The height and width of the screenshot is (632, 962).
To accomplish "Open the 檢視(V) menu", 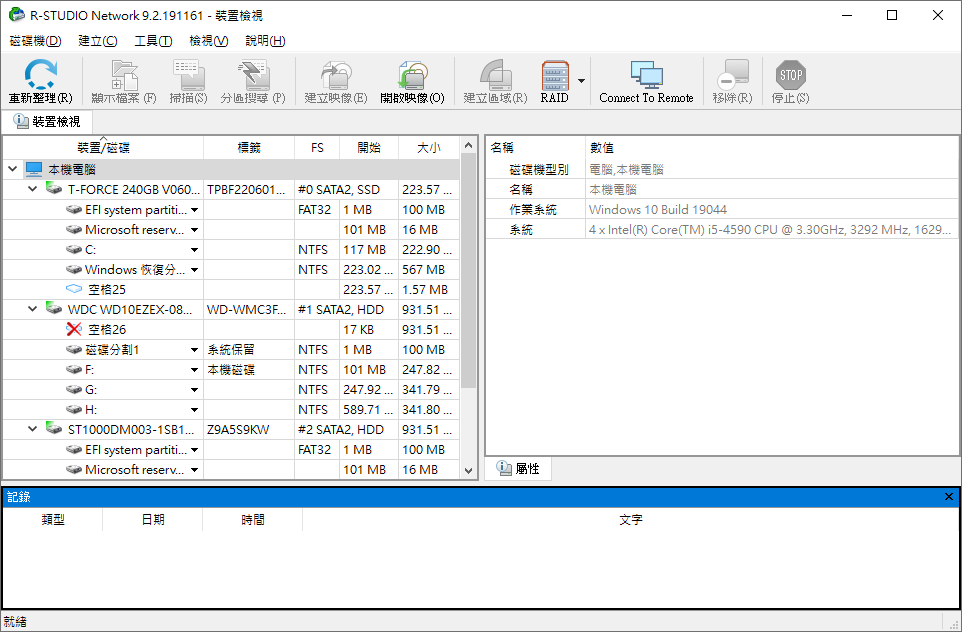I will [x=209, y=40].
